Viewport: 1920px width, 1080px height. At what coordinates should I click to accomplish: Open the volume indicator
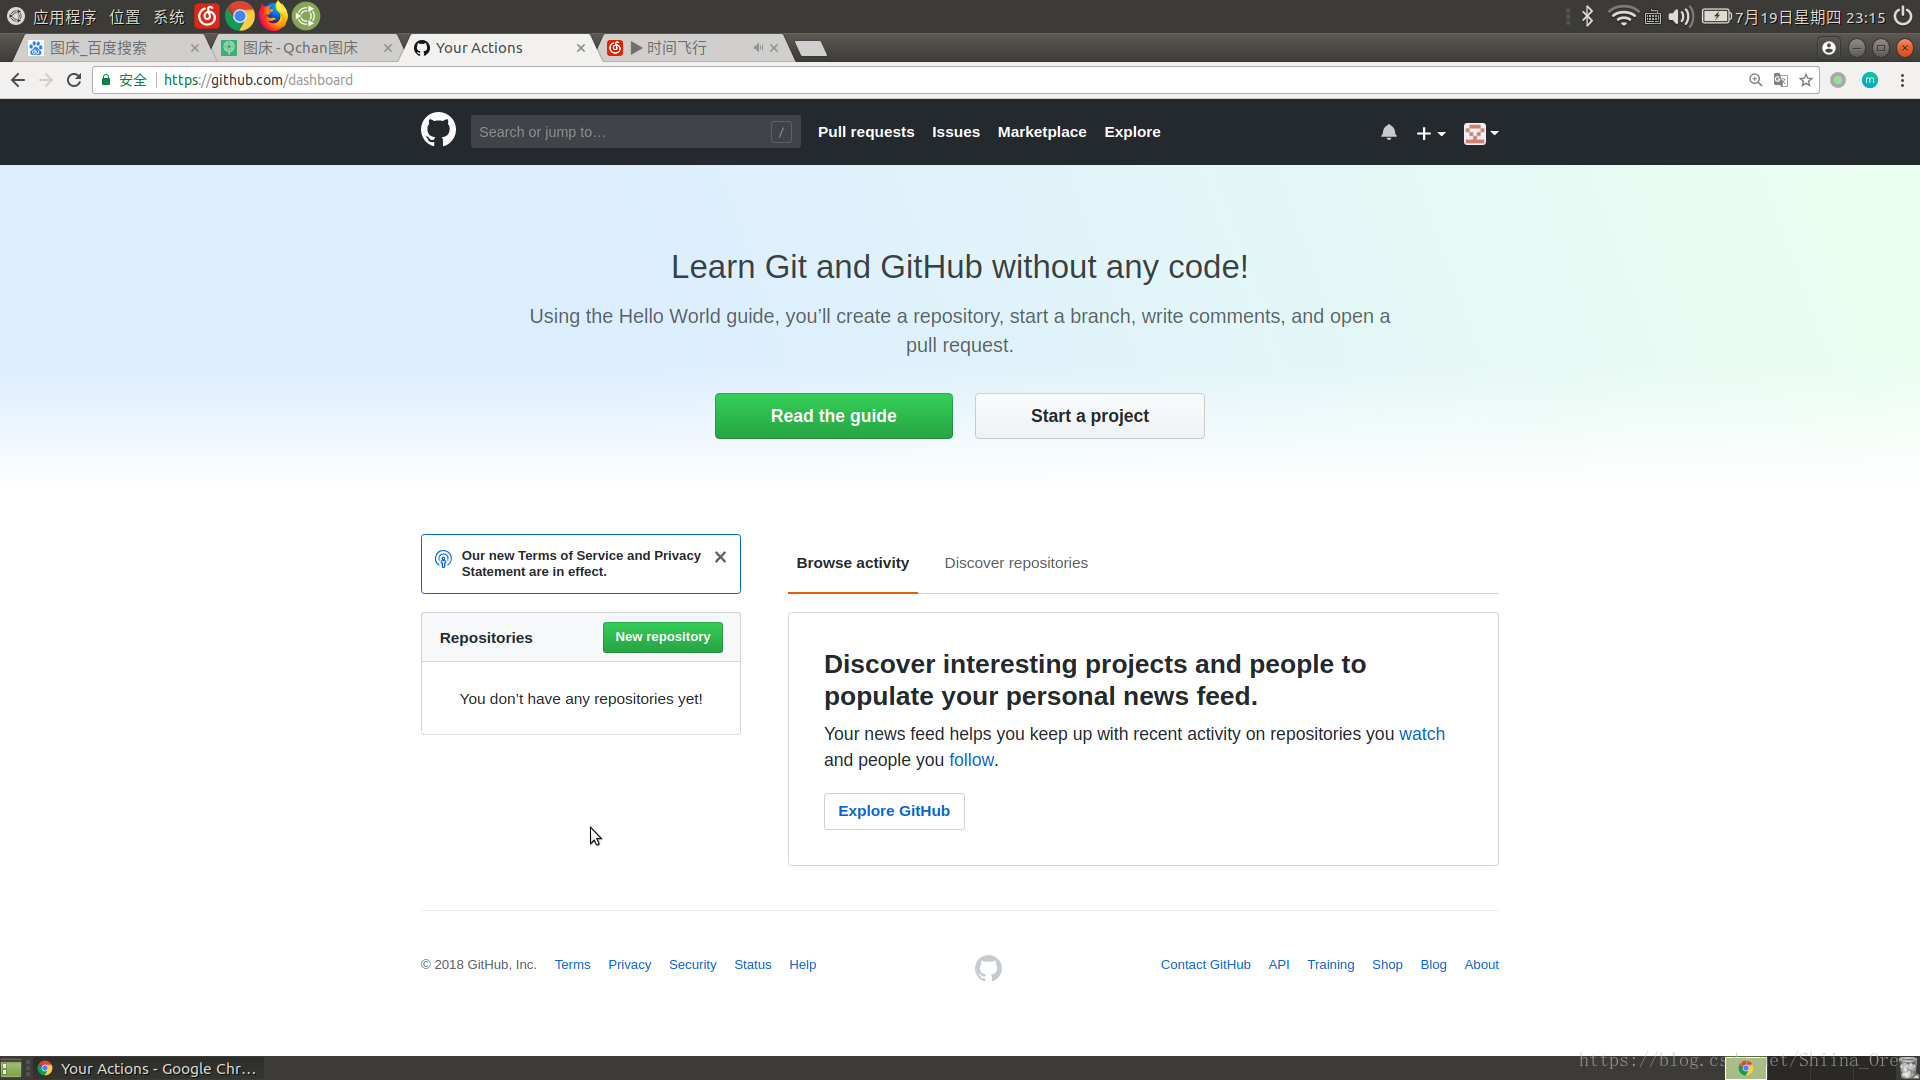pyautogui.click(x=1680, y=16)
